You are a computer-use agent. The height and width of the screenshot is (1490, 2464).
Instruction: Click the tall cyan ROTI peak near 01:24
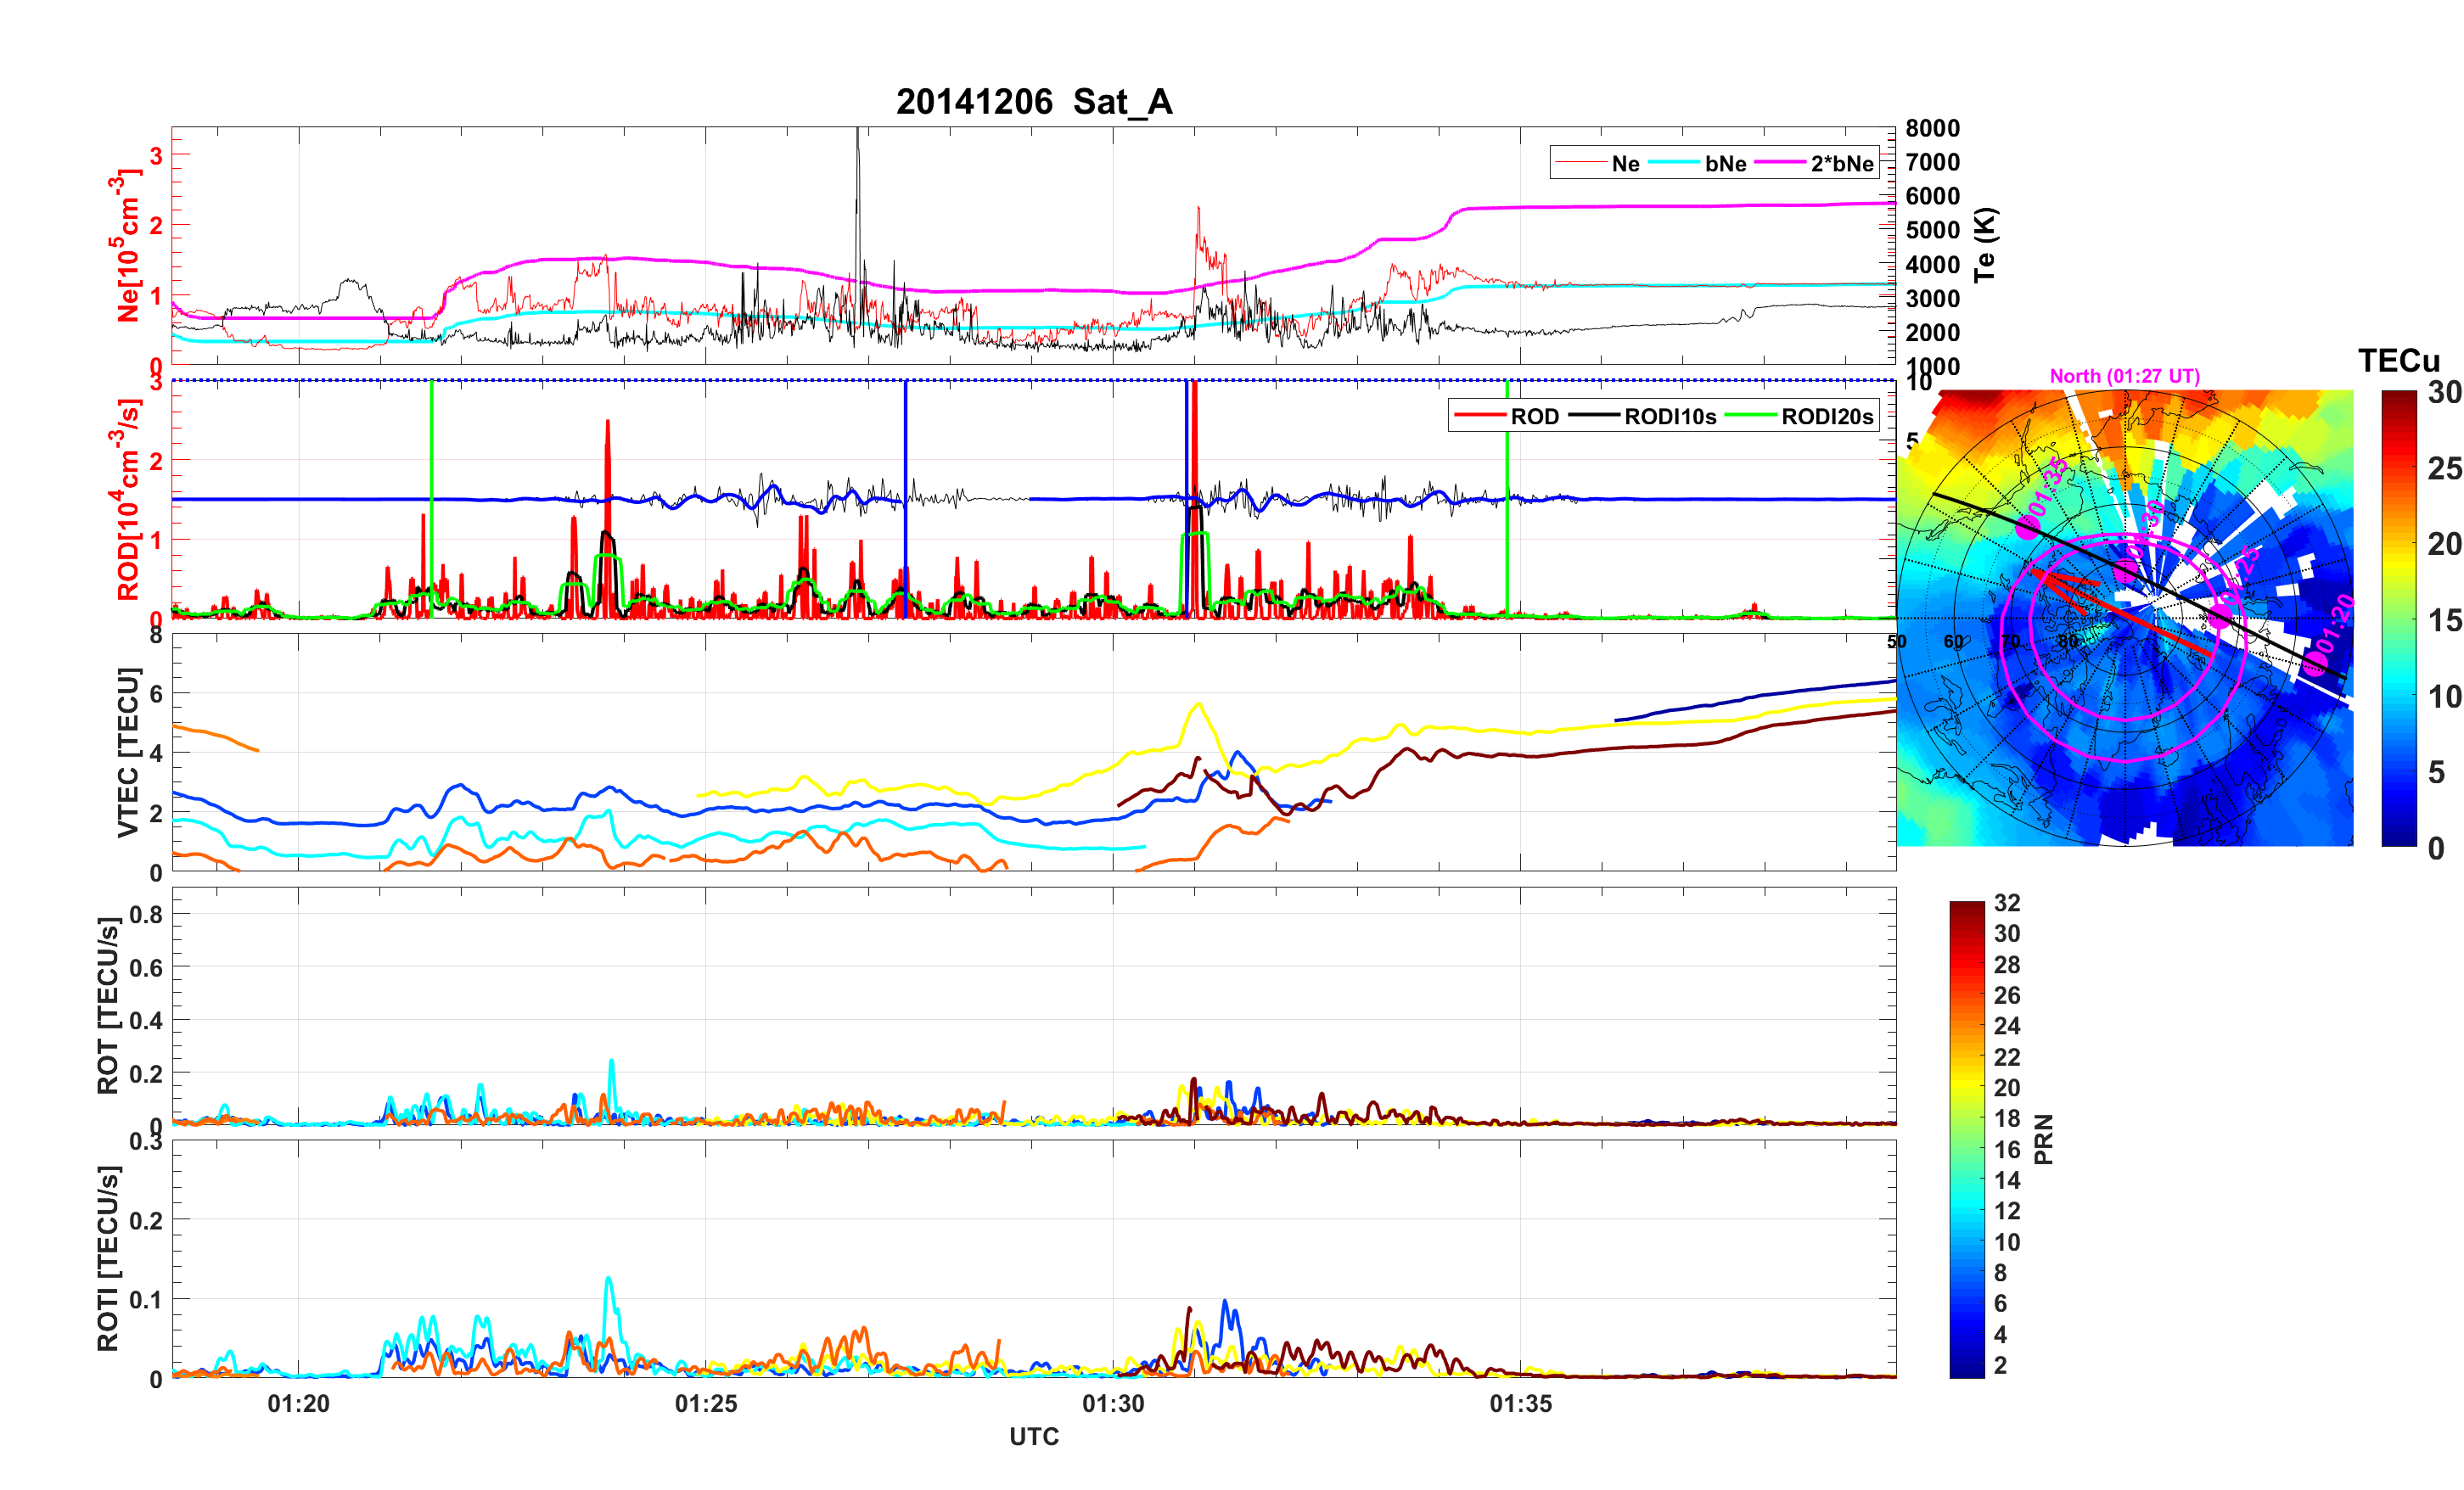pos(608,1282)
